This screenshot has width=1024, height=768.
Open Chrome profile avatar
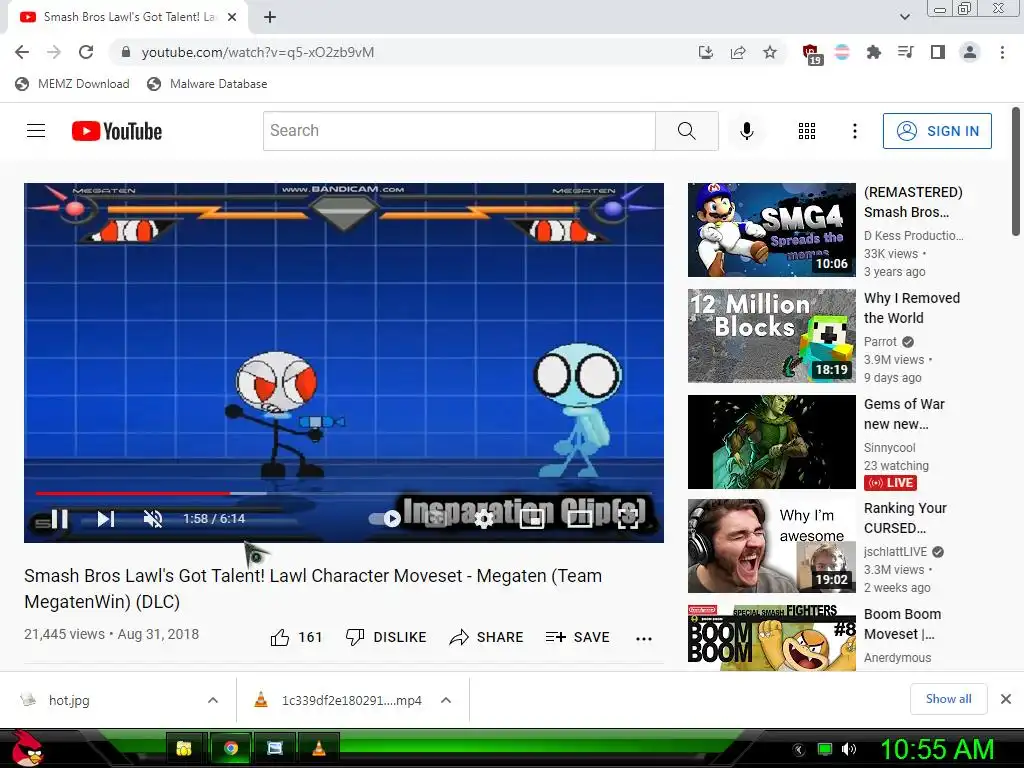coord(970,52)
